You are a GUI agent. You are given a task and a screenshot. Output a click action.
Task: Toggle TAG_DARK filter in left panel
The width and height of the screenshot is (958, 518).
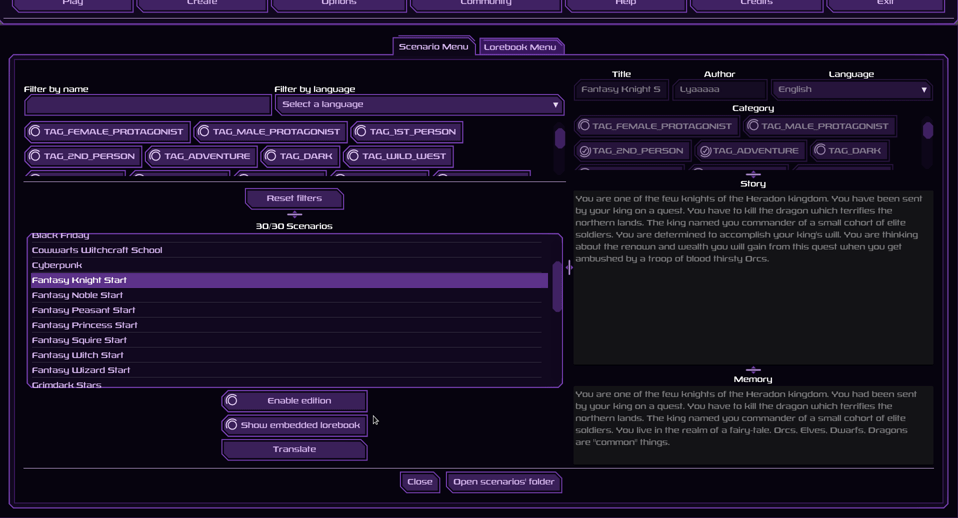(298, 157)
